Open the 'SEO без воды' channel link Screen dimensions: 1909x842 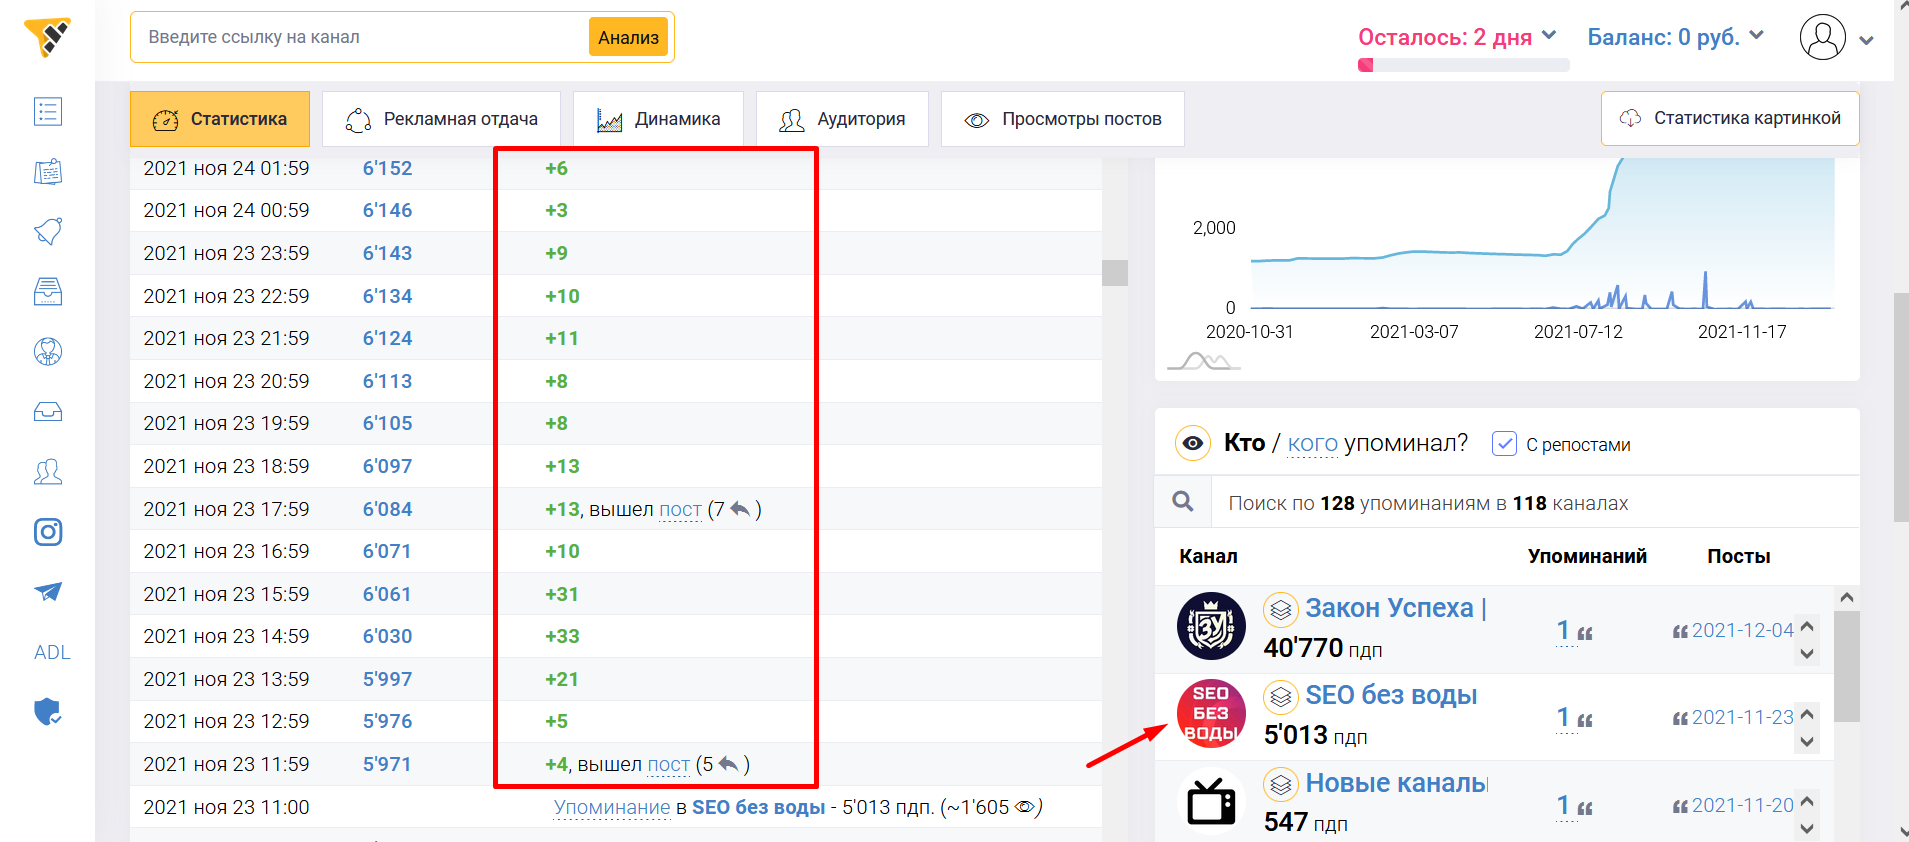[1390, 695]
